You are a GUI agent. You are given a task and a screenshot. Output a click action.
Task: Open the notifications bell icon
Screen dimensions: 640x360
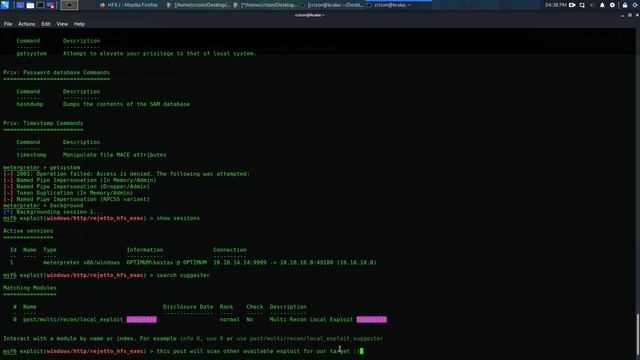click(602, 5)
